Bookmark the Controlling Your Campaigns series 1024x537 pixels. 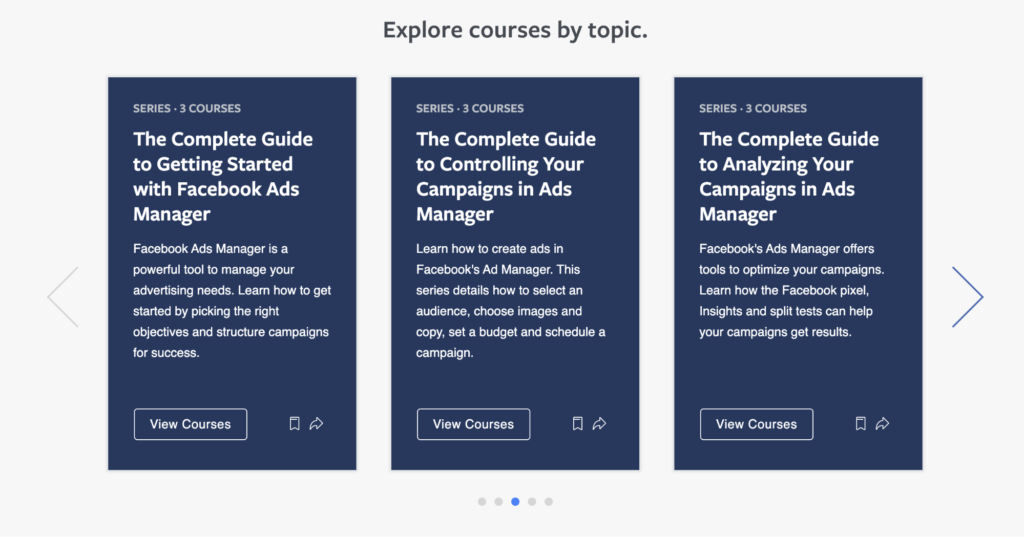point(577,424)
